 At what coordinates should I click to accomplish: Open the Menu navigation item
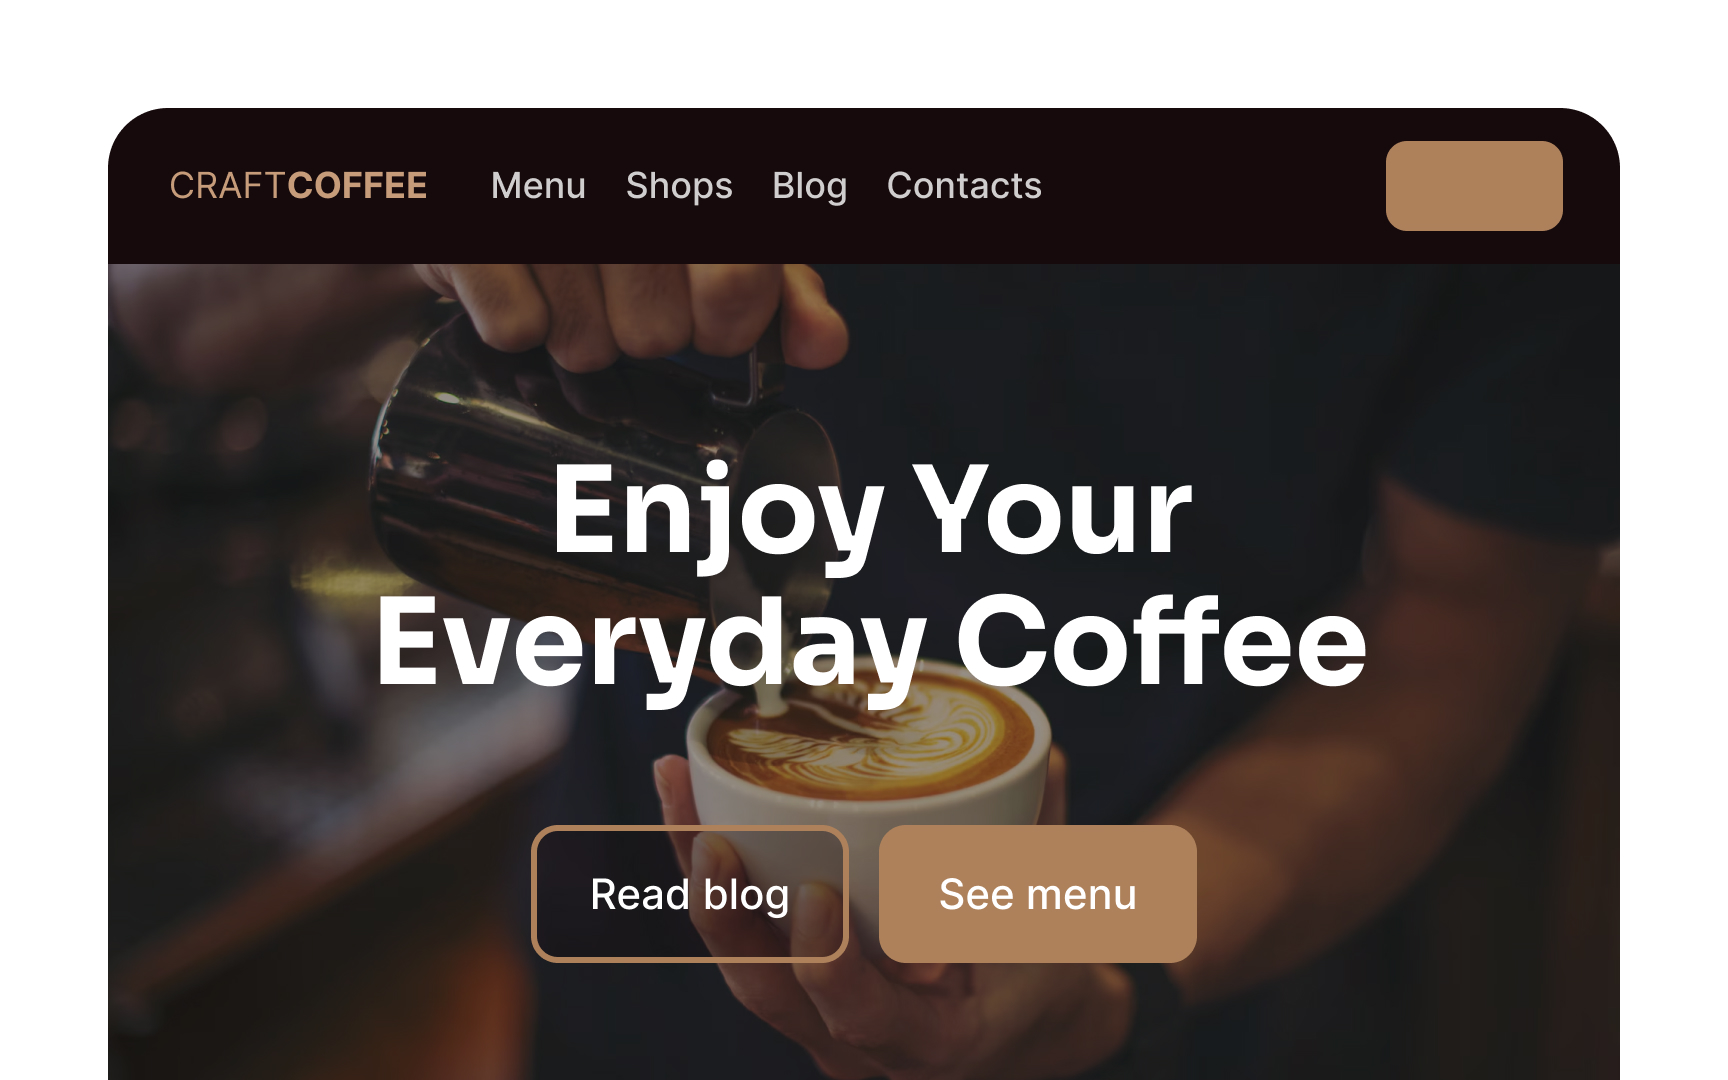pyautogui.click(x=538, y=186)
